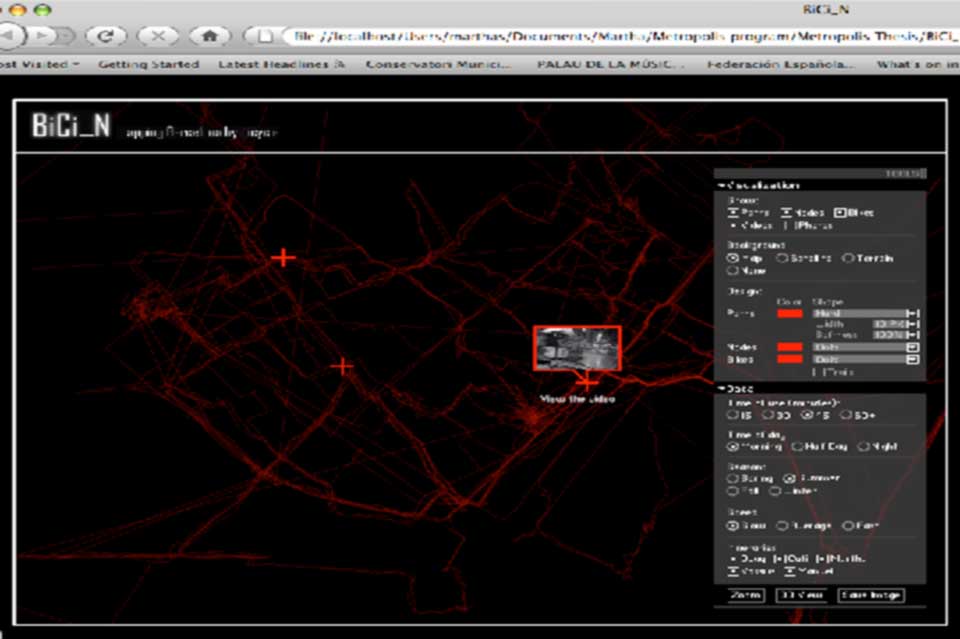The height and width of the screenshot is (639, 960).
Task: Reload the page with the refresh icon
Action: coord(106,36)
